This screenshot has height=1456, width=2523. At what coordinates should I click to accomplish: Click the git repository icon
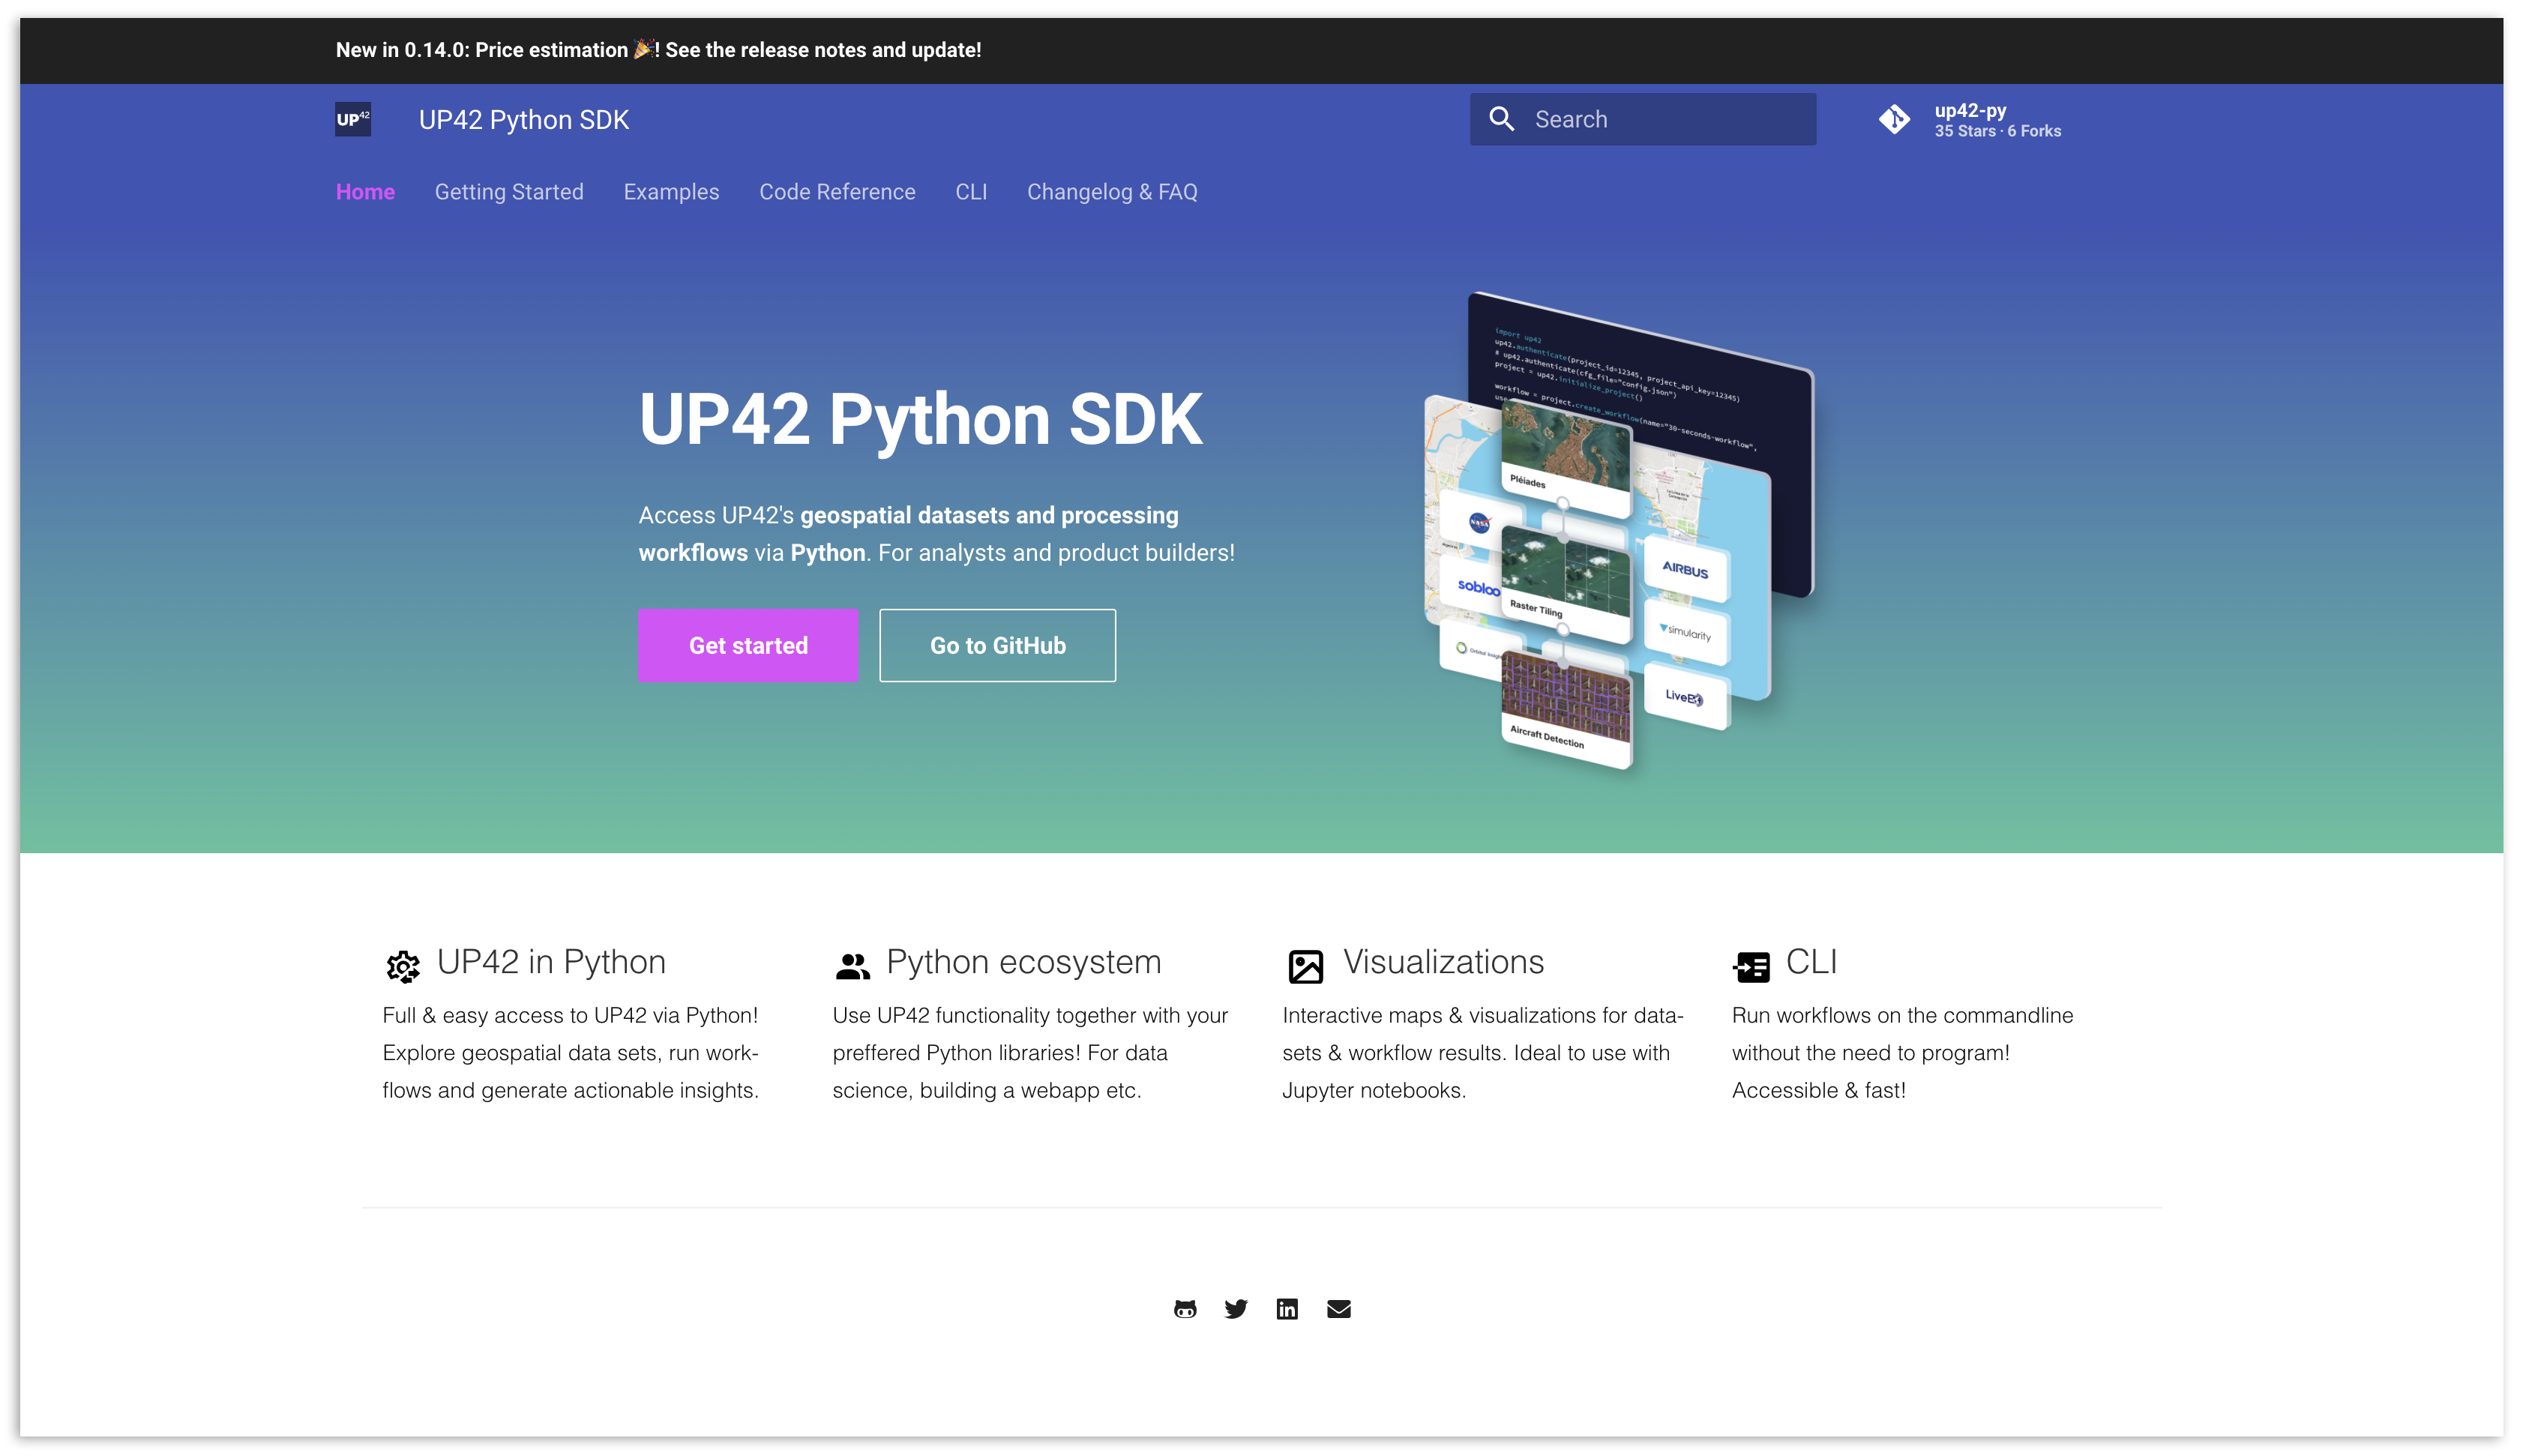pyautogui.click(x=1894, y=119)
